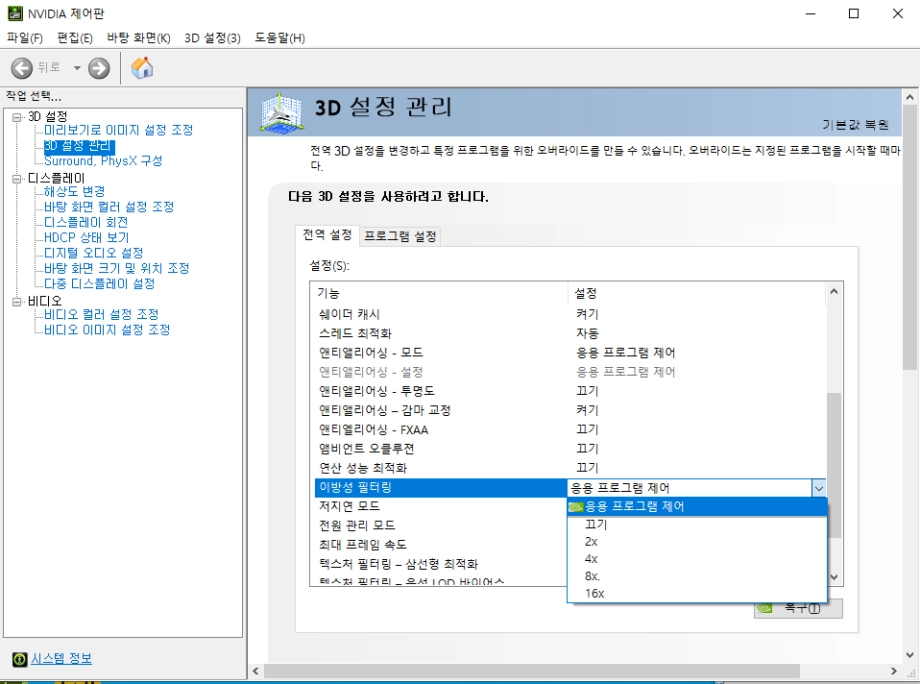Screen dimensions: 920x684
Task: Click 기본값 복원 link
Action: point(855,124)
